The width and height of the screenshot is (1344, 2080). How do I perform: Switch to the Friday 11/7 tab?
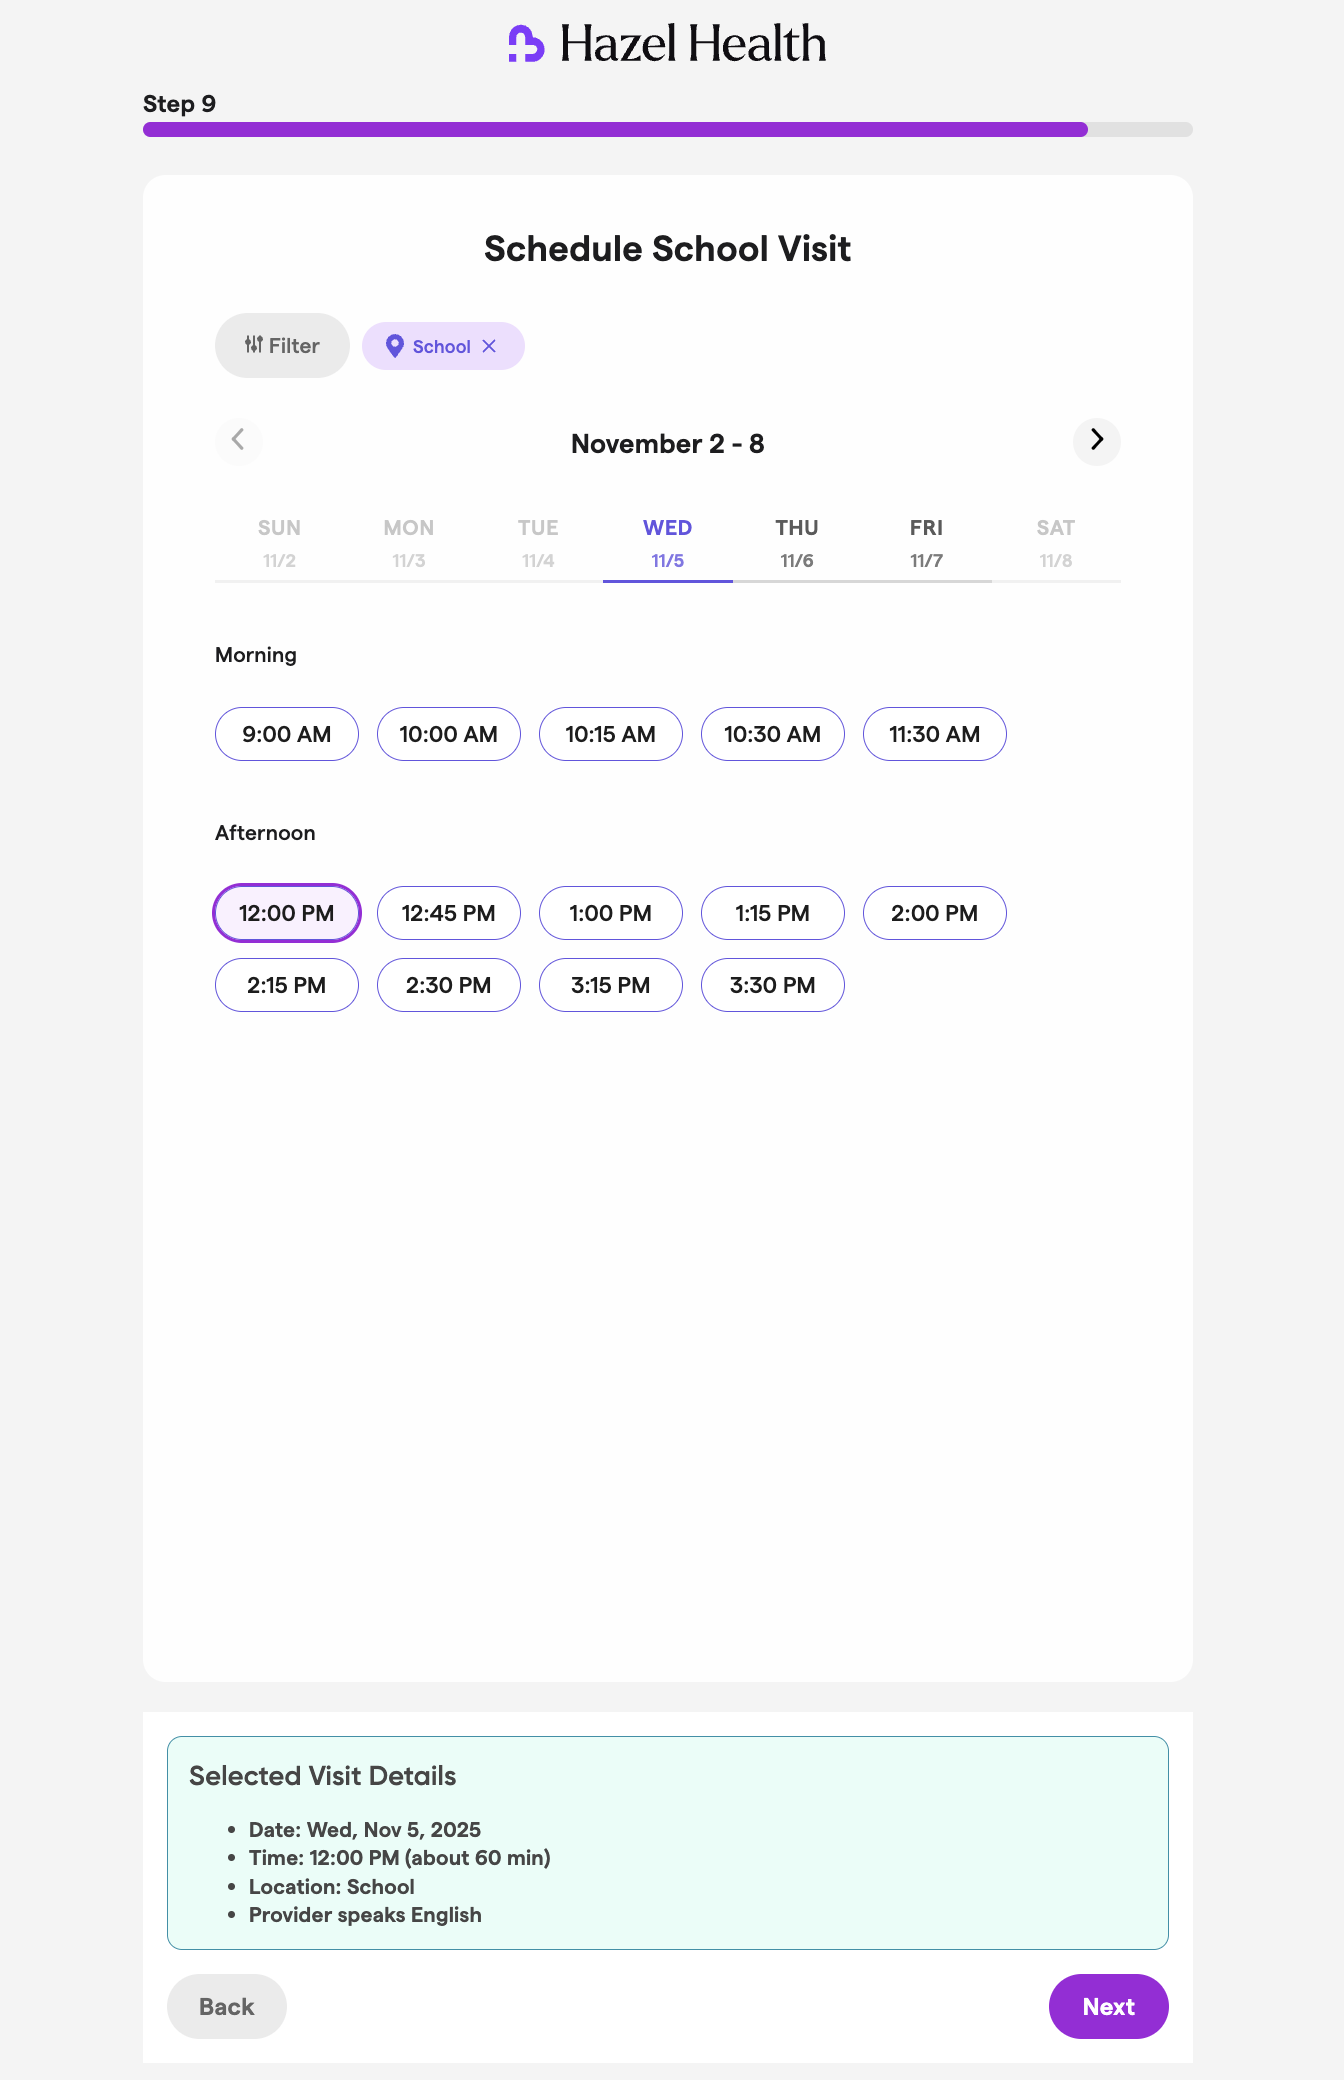(926, 544)
